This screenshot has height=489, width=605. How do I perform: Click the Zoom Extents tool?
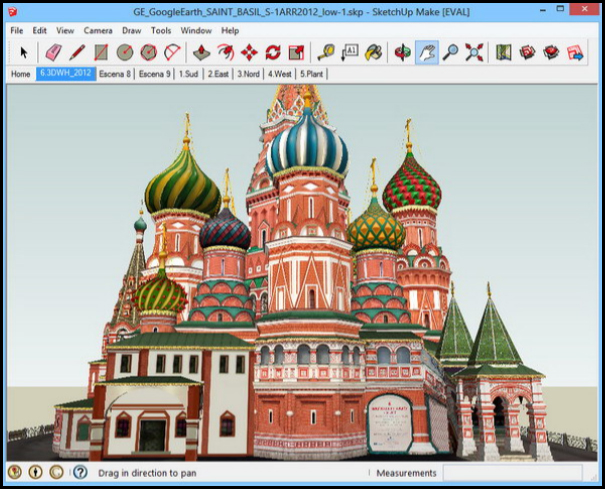[x=474, y=52]
